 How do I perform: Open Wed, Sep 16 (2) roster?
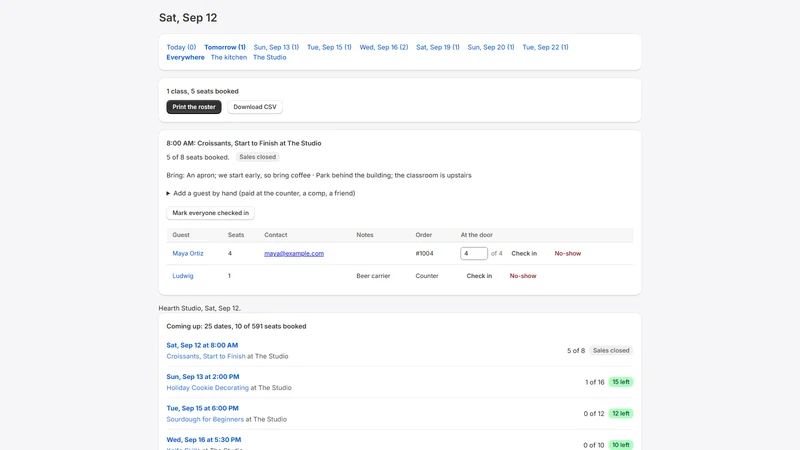[x=384, y=47]
